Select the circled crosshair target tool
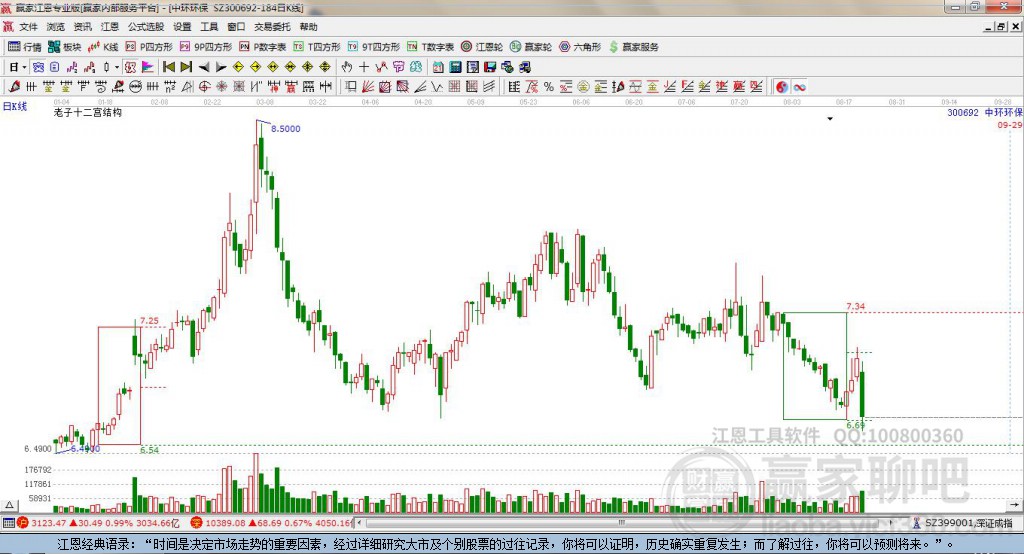 (204, 87)
